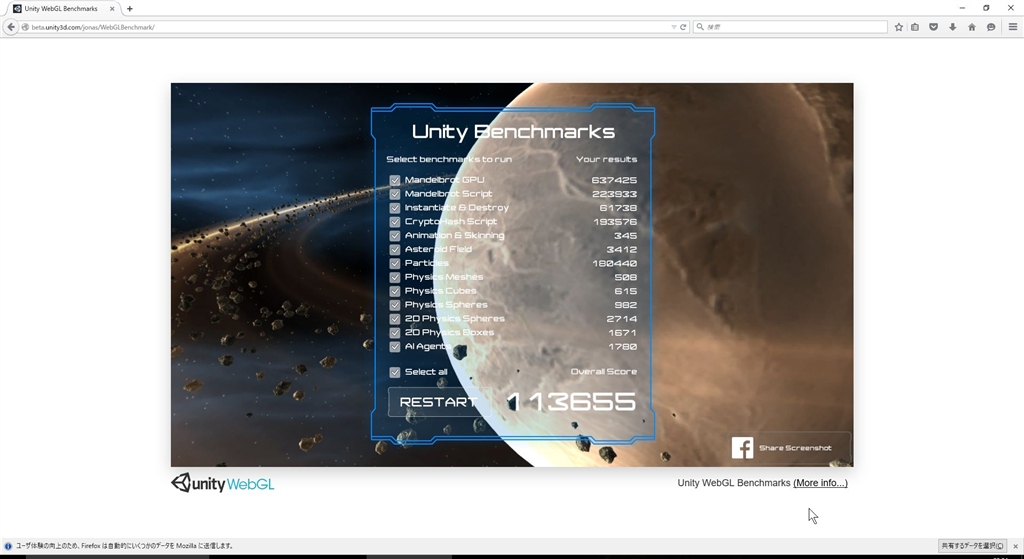
Task: Click the Unity Benchmarks heading
Action: click(513, 132)
